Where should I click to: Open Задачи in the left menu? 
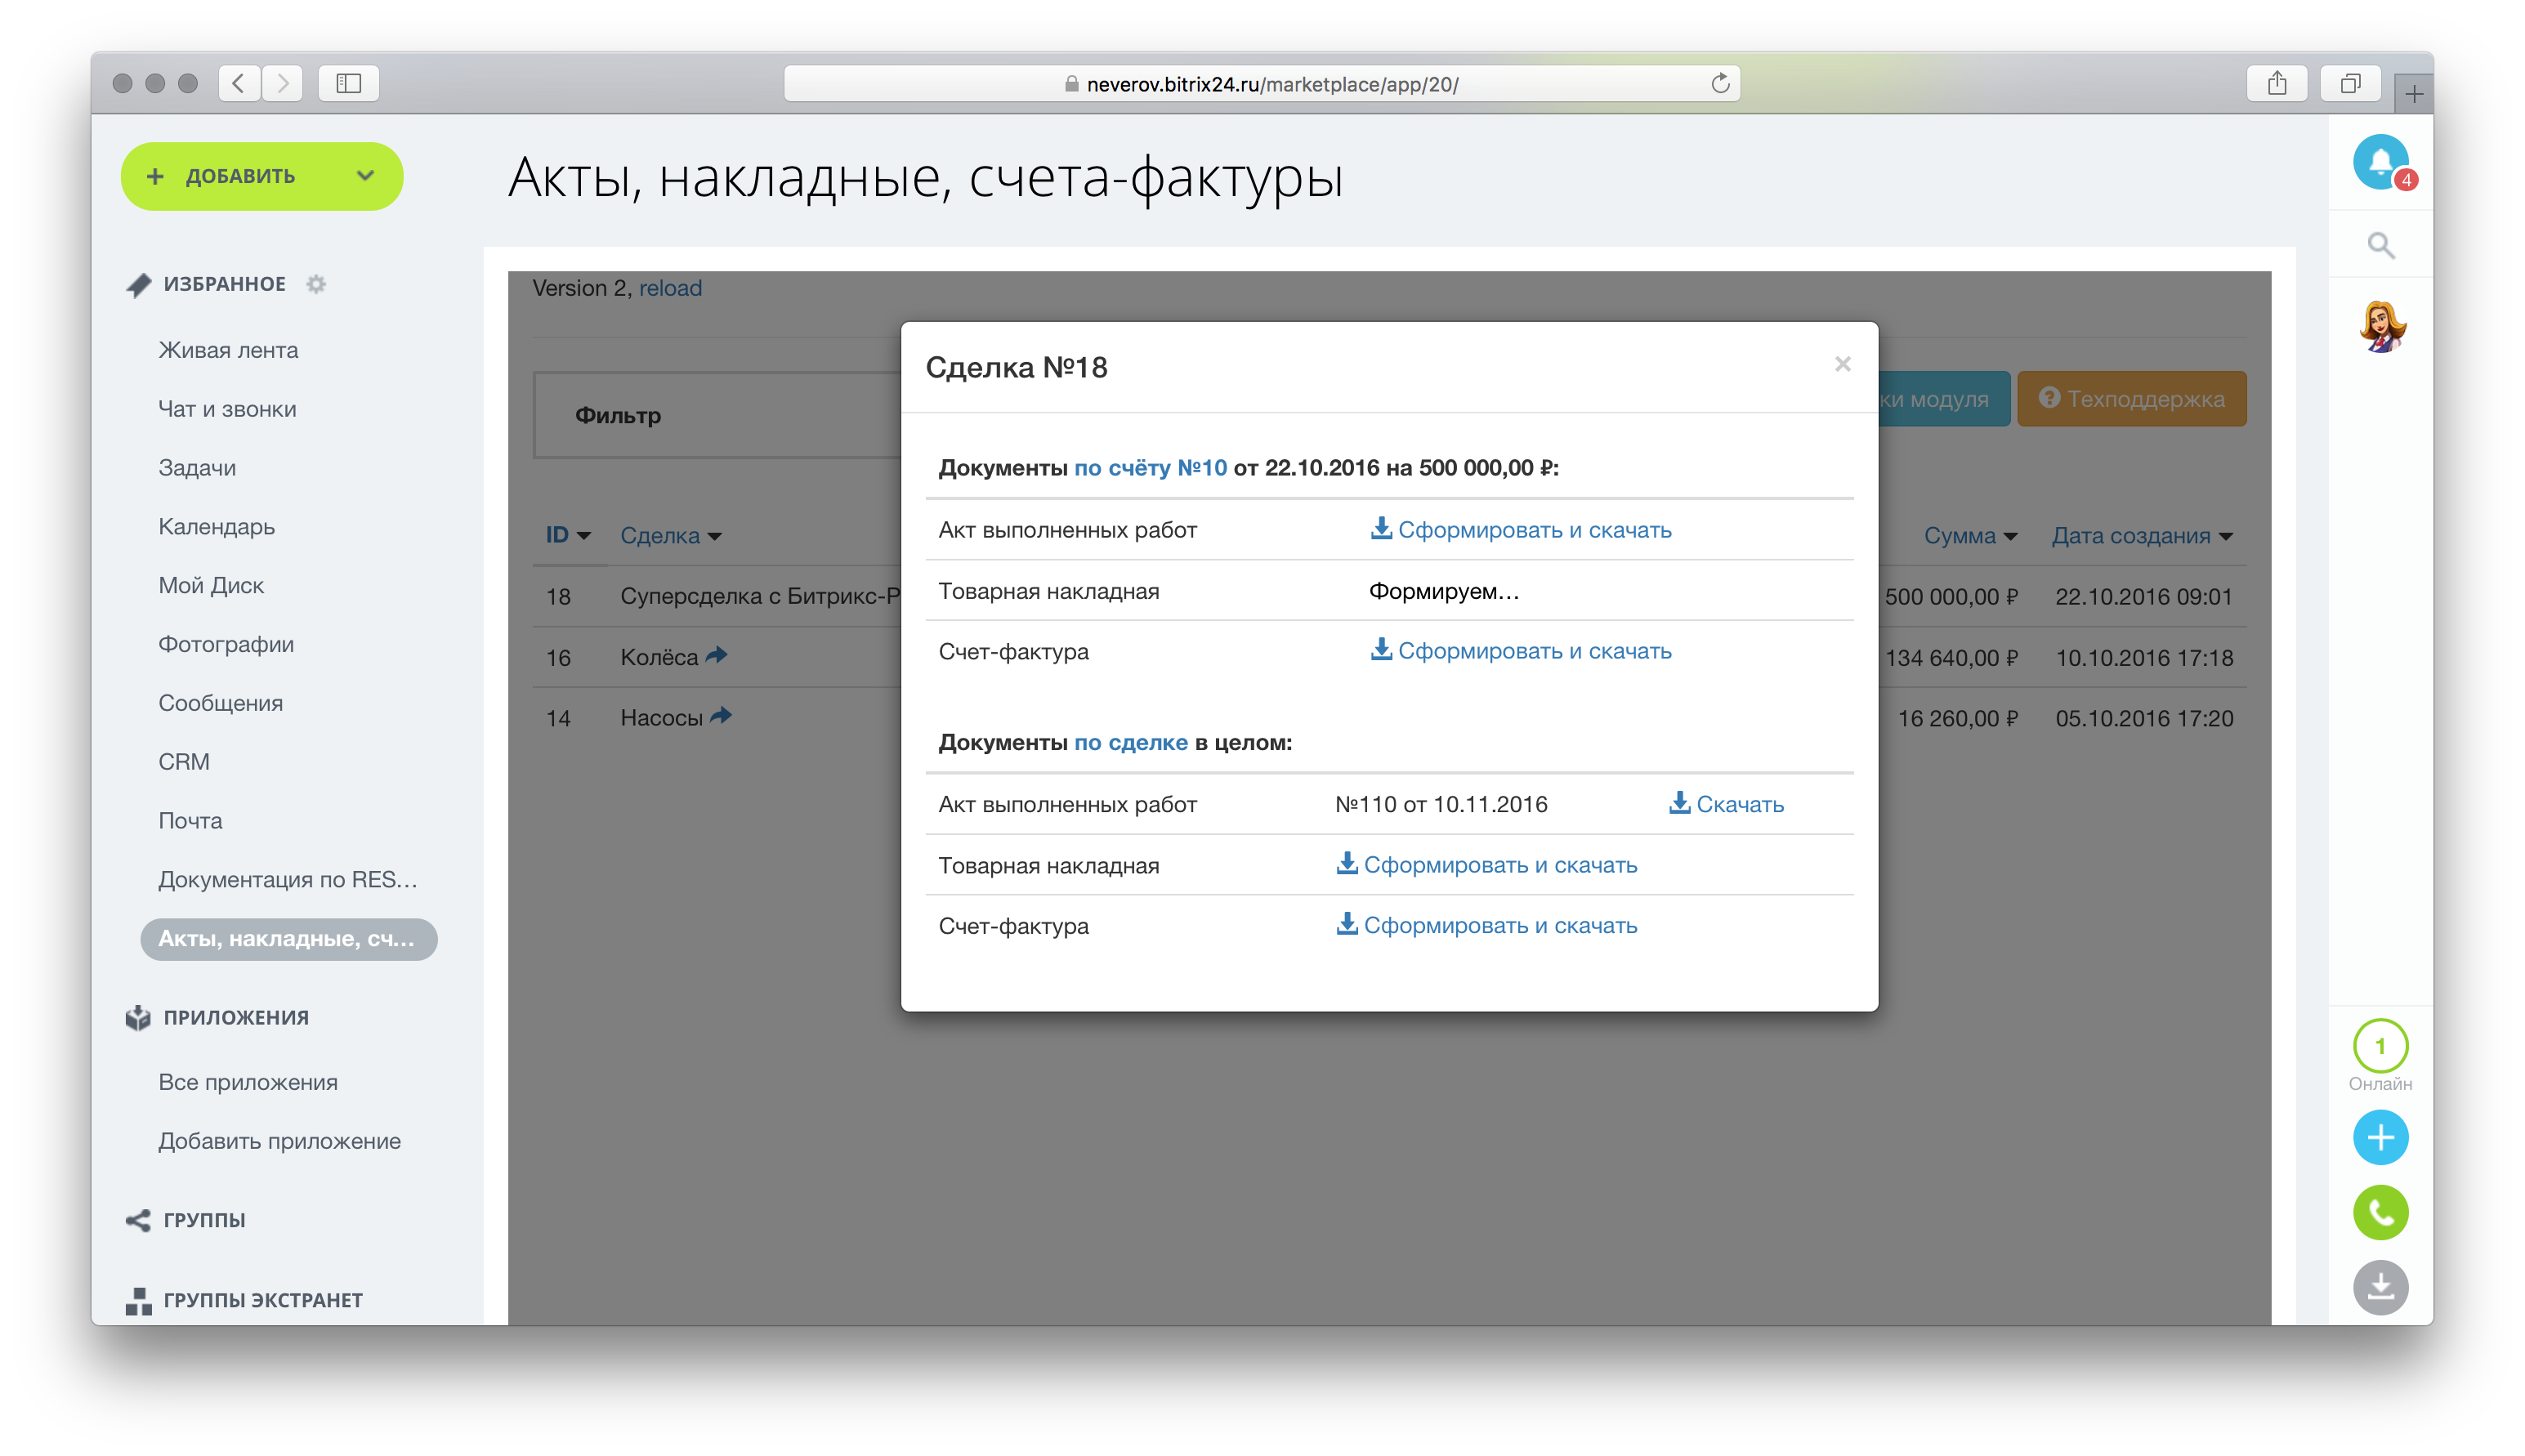pos(197,468)
